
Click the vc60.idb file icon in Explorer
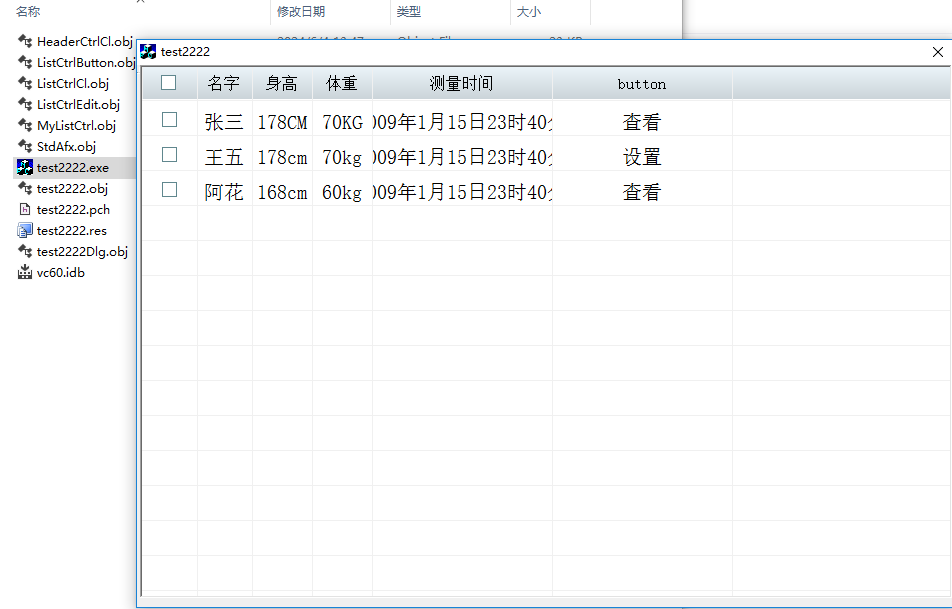point(25,272)
